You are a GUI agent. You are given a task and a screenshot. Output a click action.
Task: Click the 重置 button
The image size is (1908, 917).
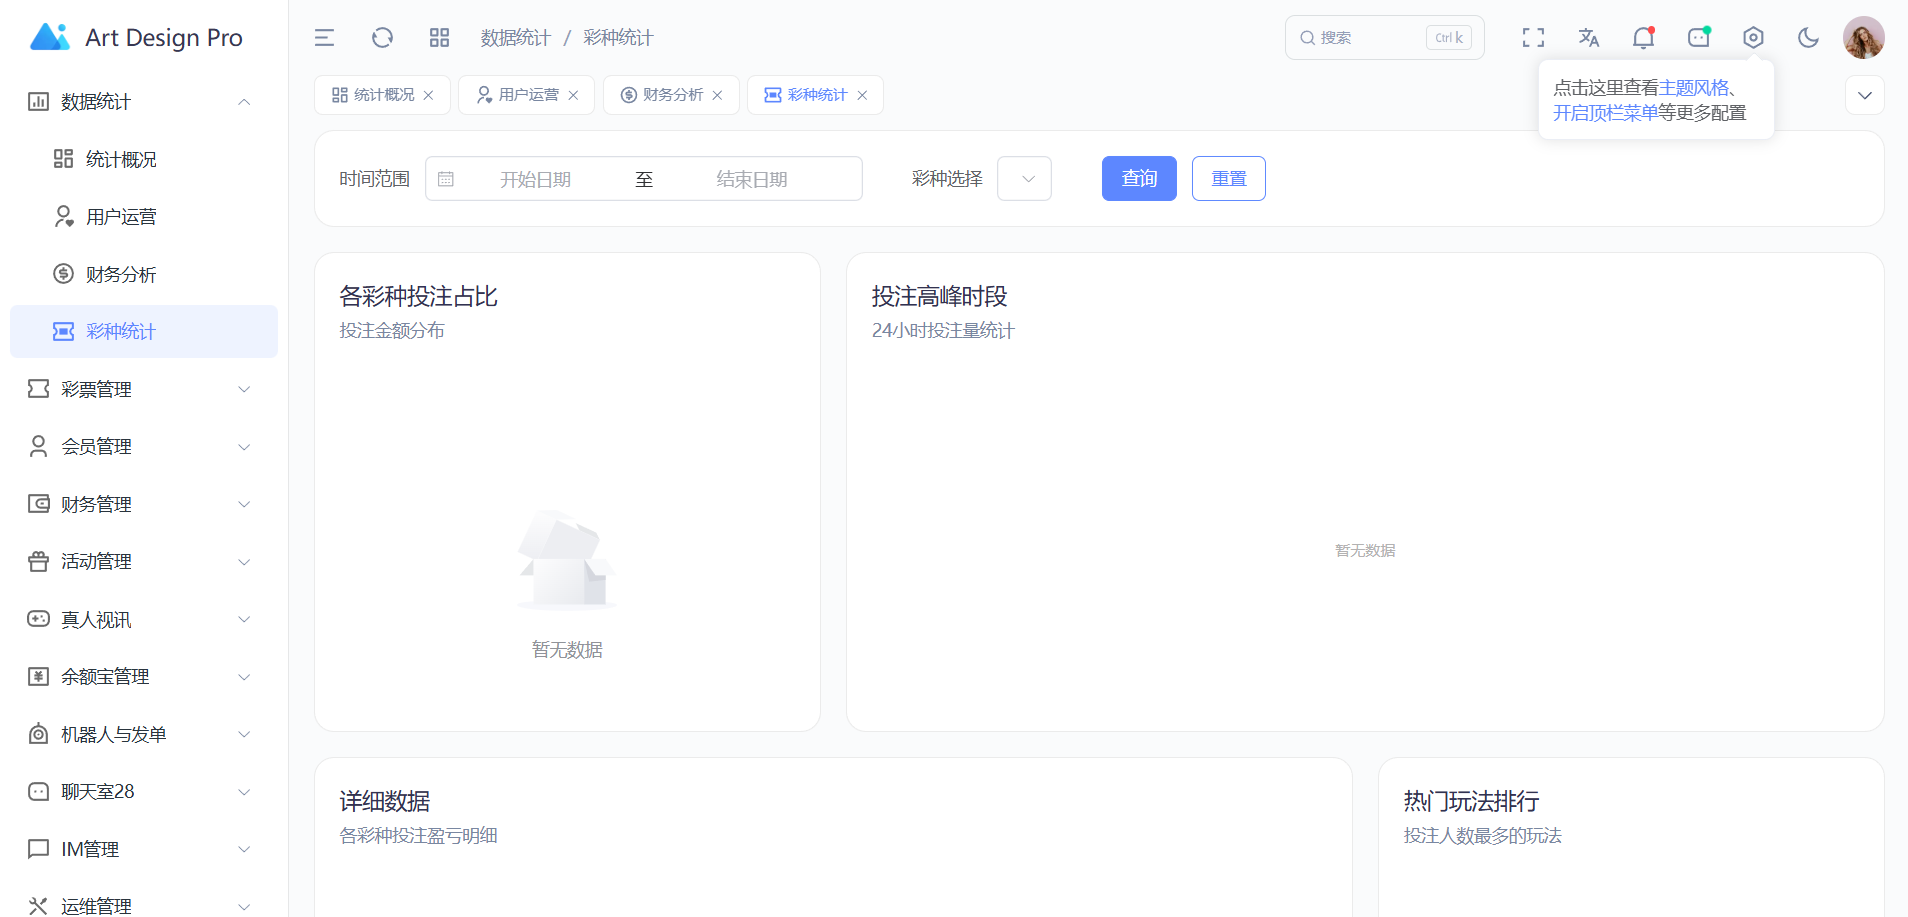(x=1228, y=179)
